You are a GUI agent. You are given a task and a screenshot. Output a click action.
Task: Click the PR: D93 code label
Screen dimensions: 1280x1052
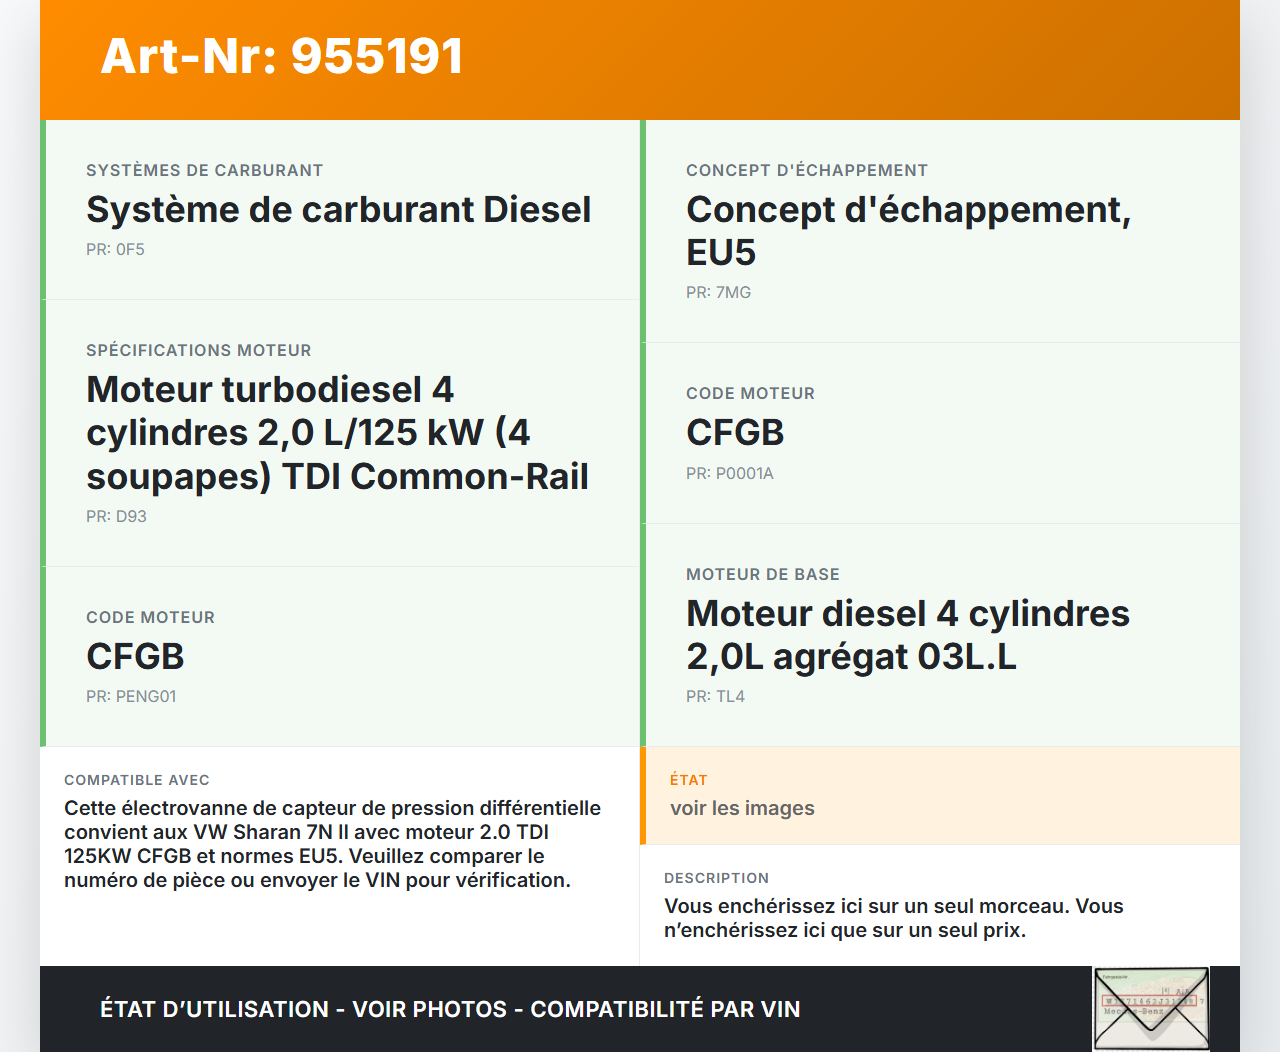pos(116,517)
